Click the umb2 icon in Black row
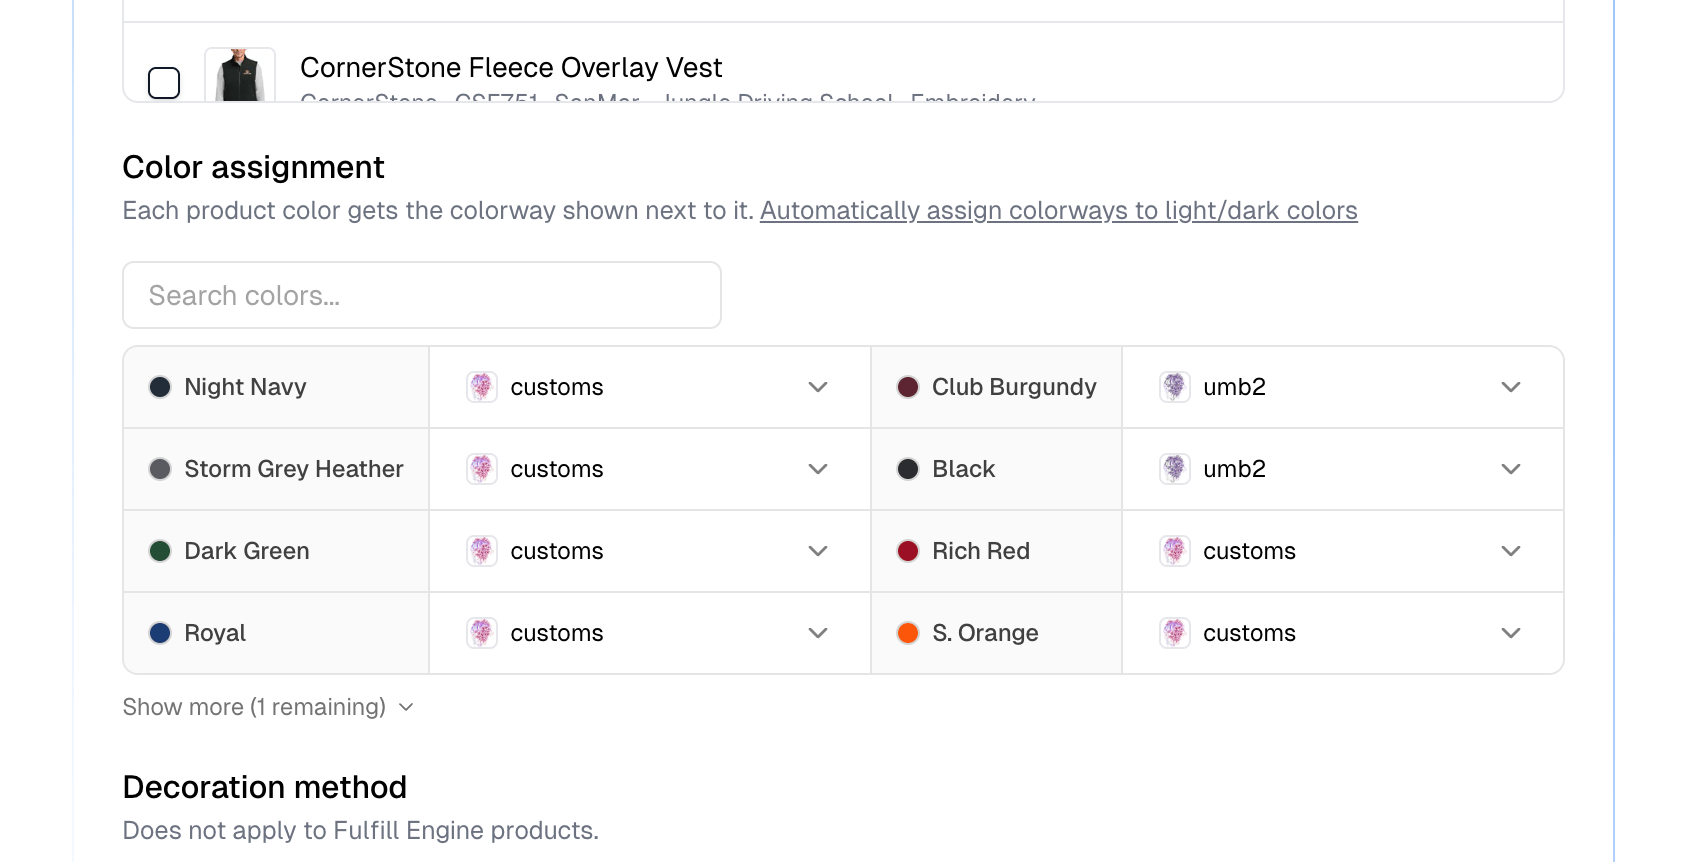This screenshot has height=862, width=1692. pos(1175,469)
